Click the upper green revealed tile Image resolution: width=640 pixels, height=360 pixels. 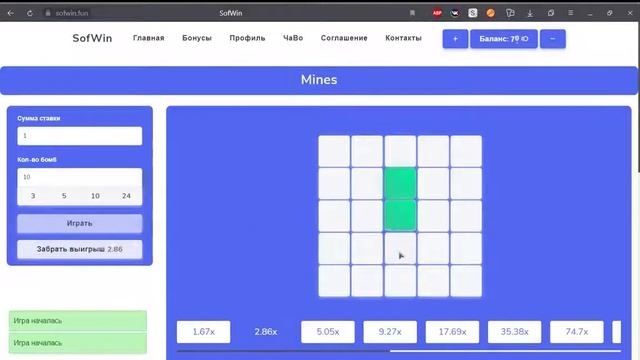click(400, 184)
